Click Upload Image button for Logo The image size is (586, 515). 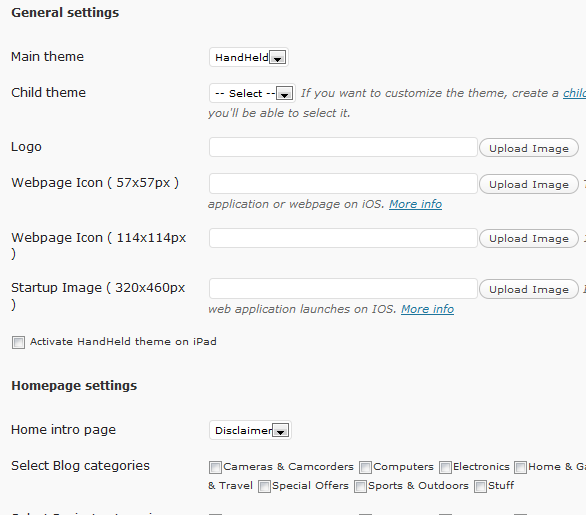[x=529, y=148]
